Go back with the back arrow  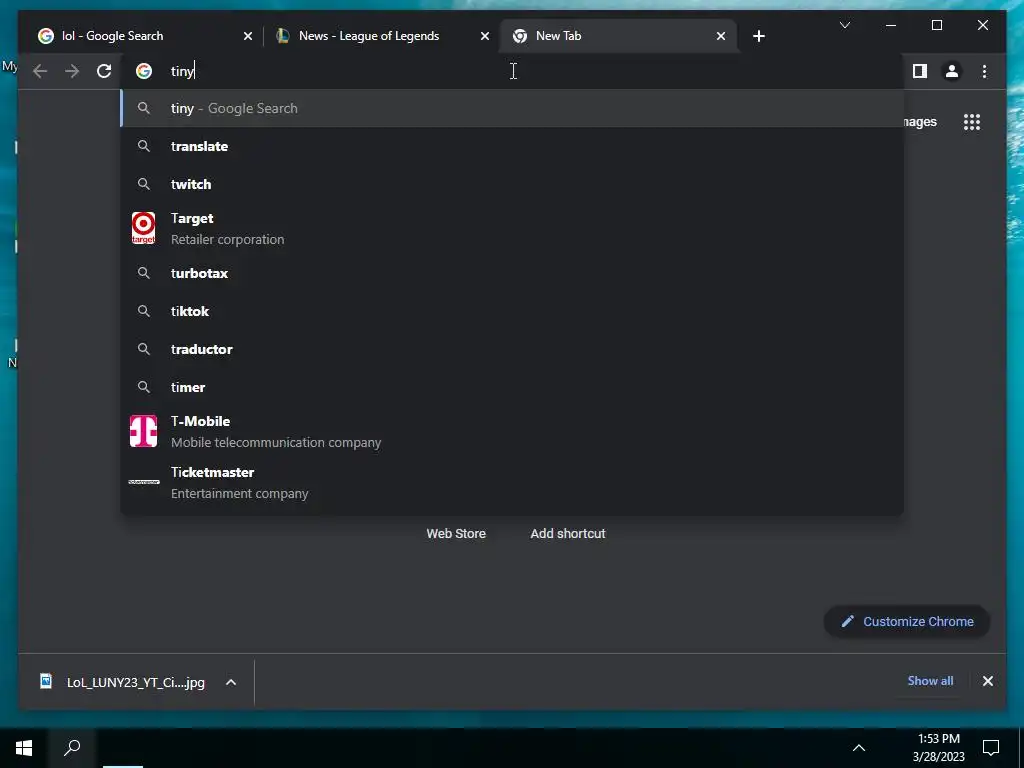[40, 71]
